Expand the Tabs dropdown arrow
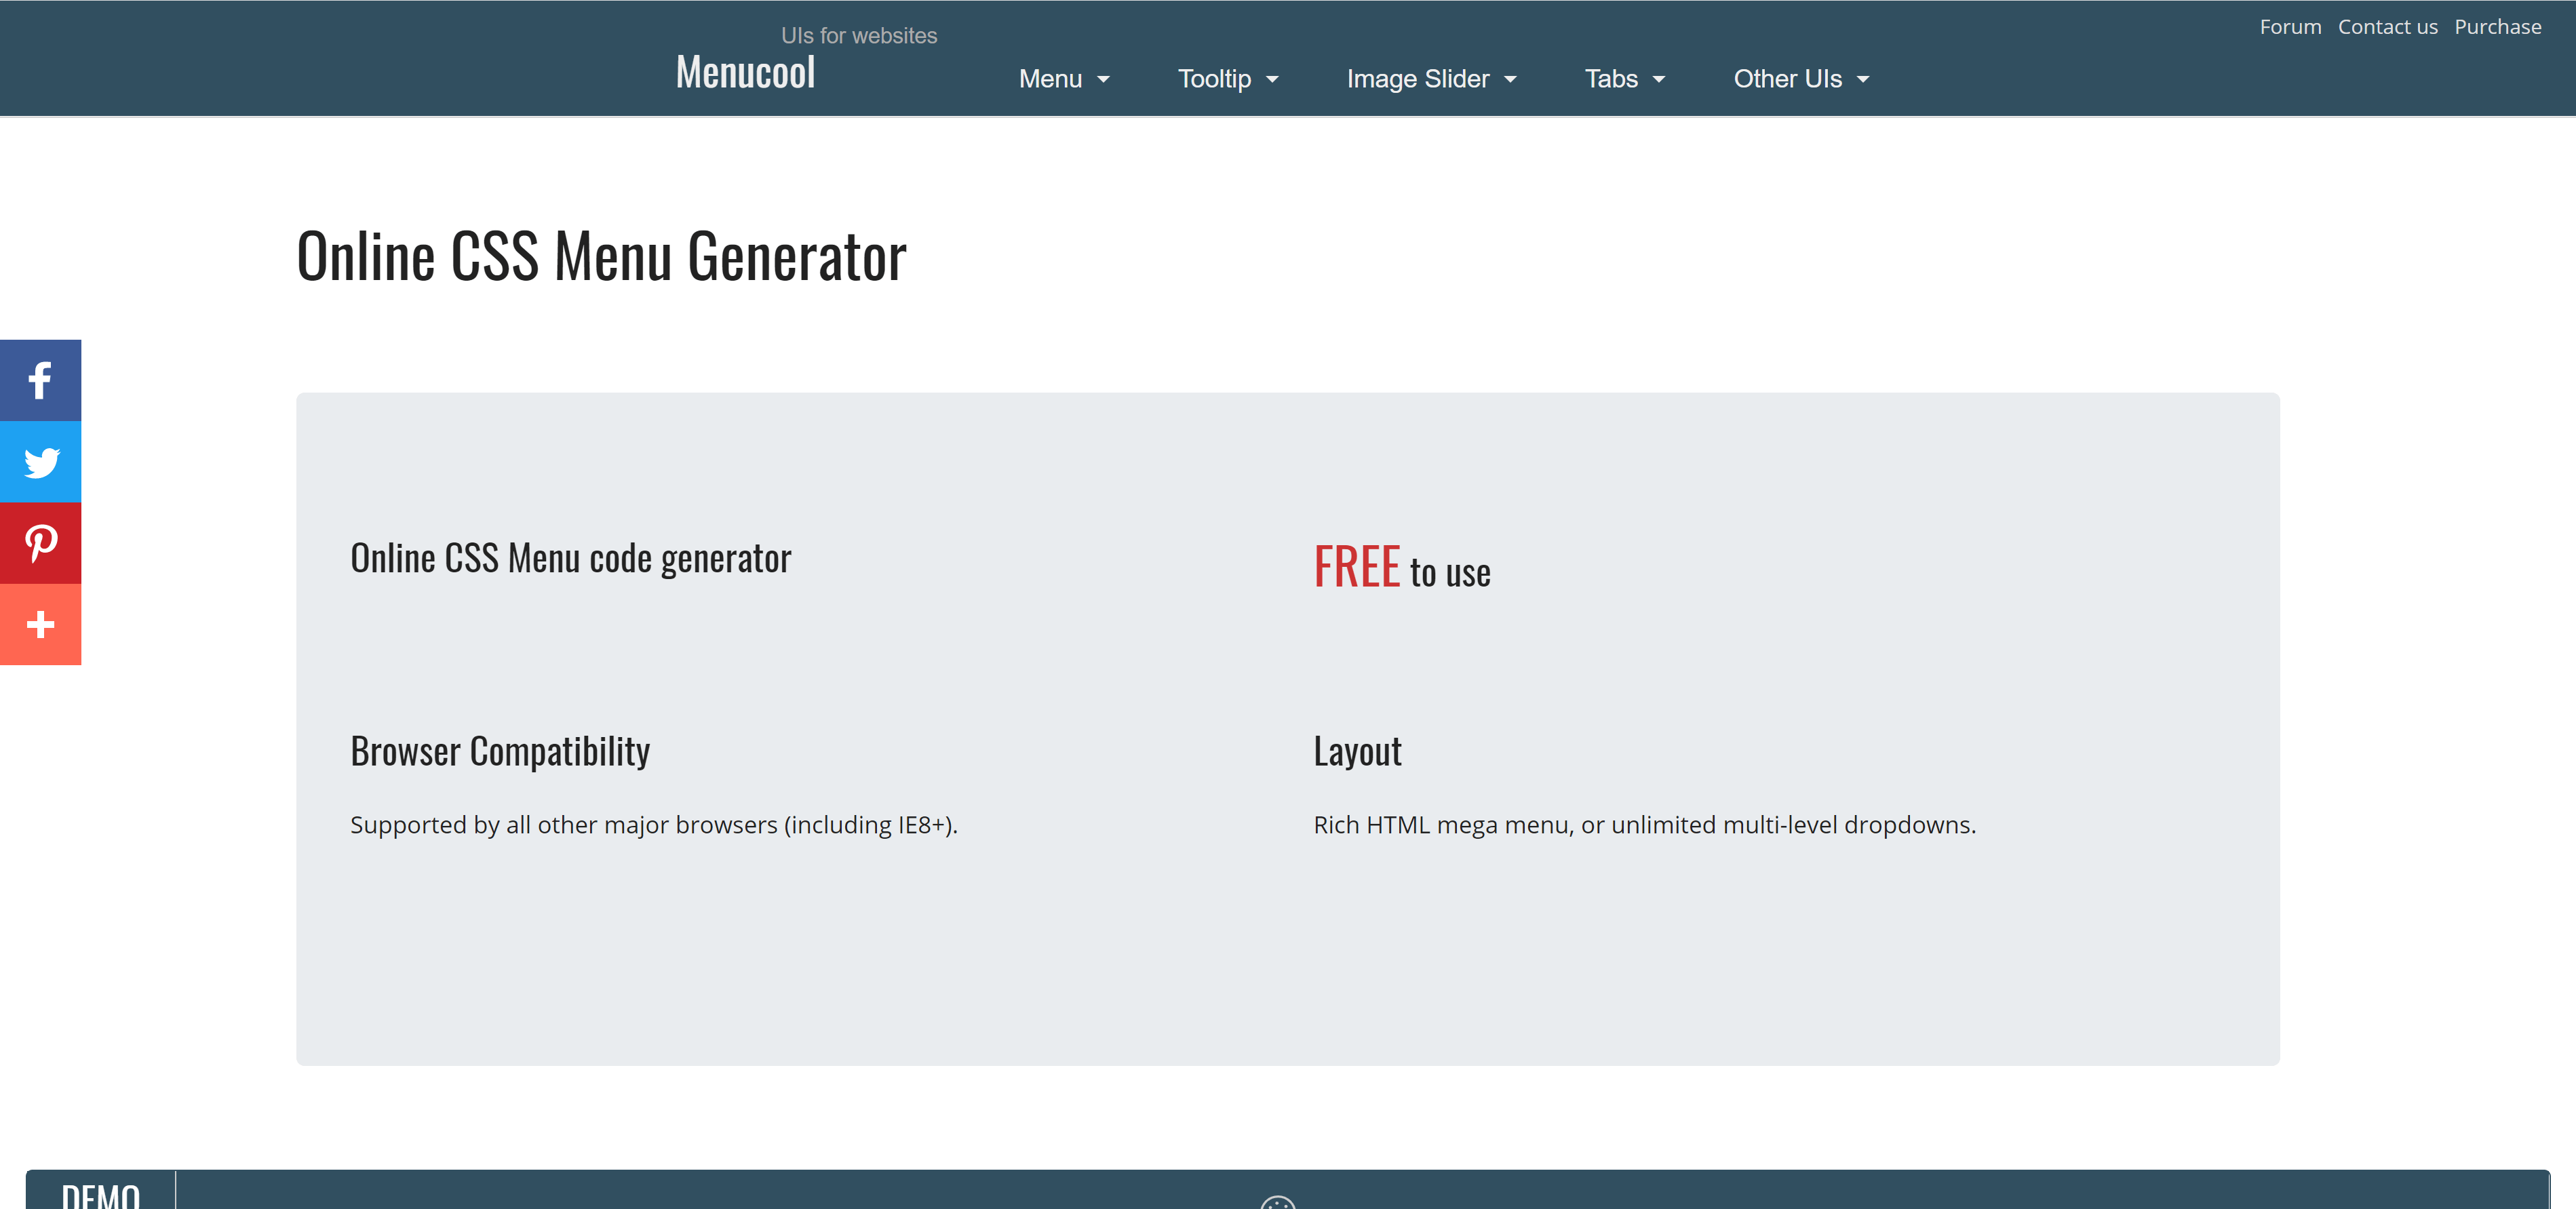The height and width of the screenshot is (1209, 2576). (1659, 80)
